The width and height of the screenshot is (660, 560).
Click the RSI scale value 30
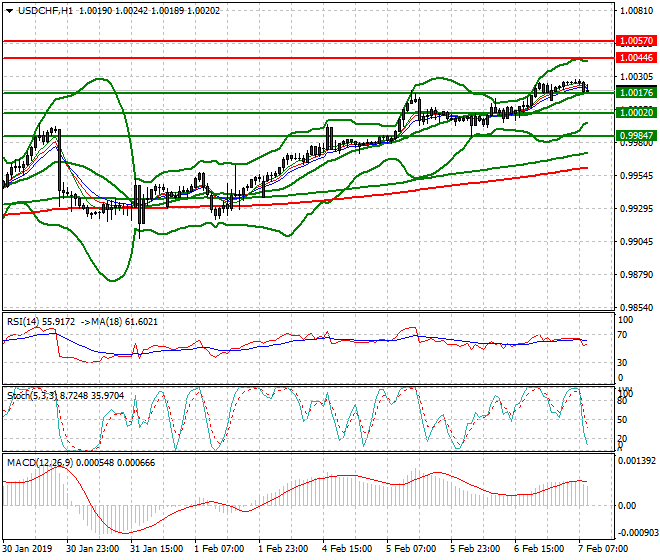623,363
